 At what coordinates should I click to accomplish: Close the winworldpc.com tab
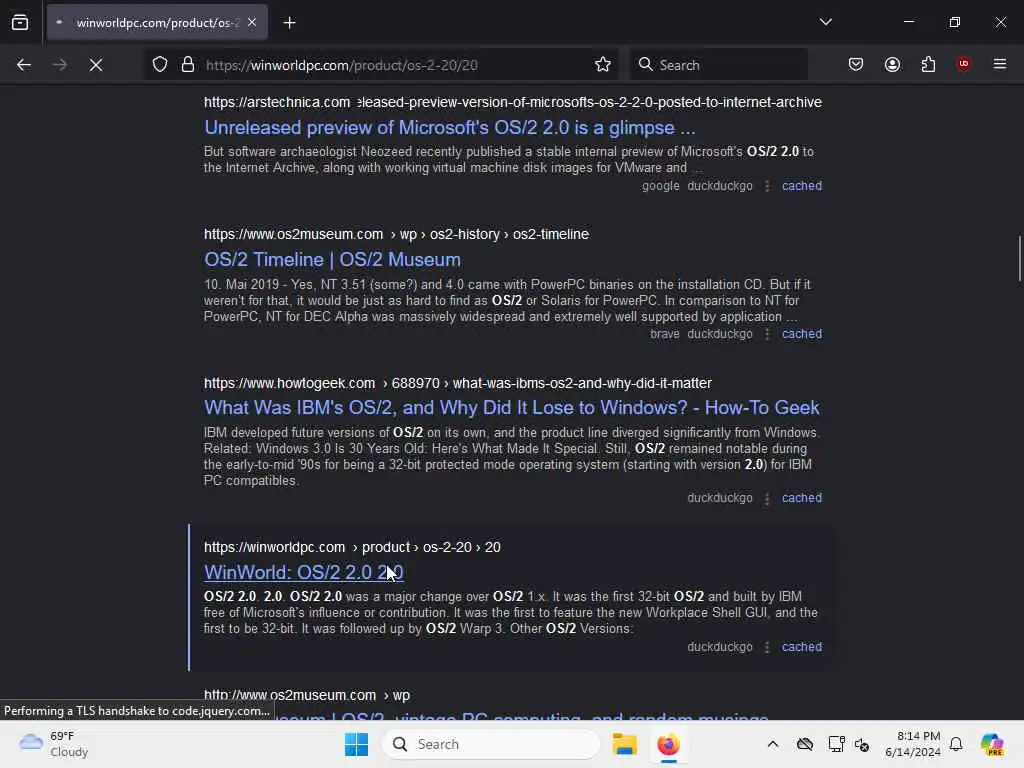pyautogui.click(x=252, y=23)
